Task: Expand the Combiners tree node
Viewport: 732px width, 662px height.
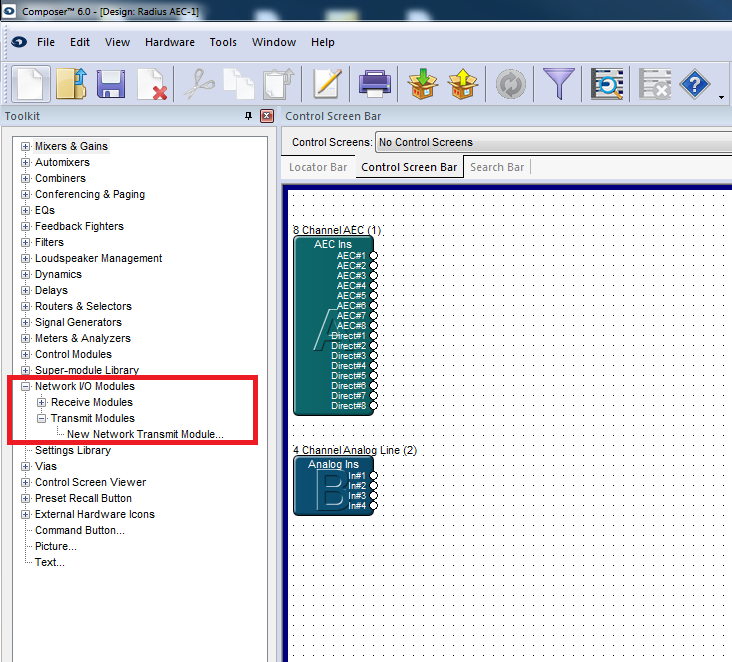Action: (26, 178)
